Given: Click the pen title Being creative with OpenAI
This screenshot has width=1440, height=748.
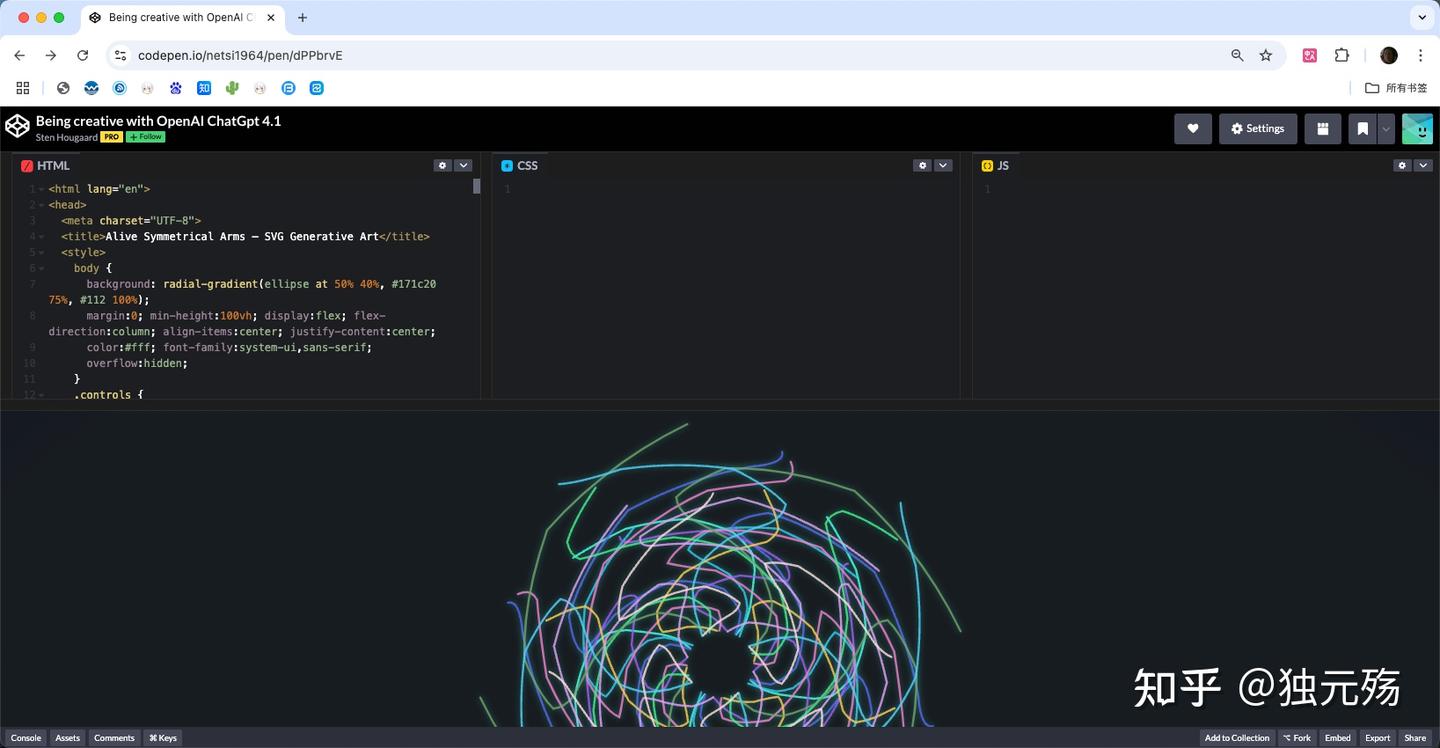Looking at the screenshot, I should [158, 121].
